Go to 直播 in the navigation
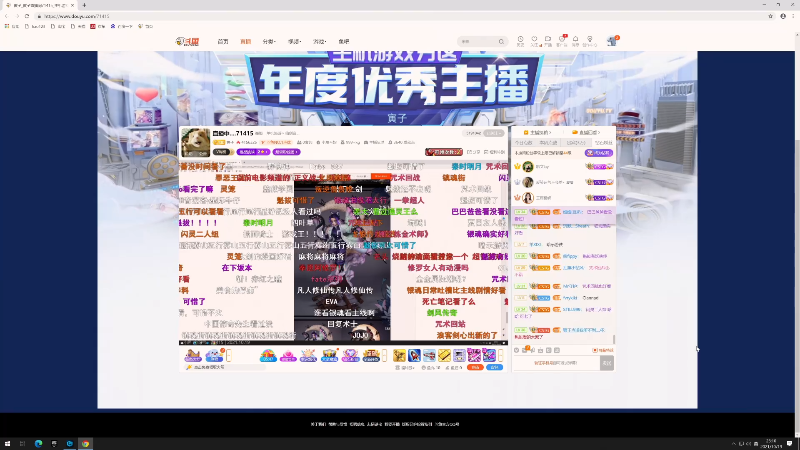Viewport: 800px width, 450px height. [x=245, y=41]
